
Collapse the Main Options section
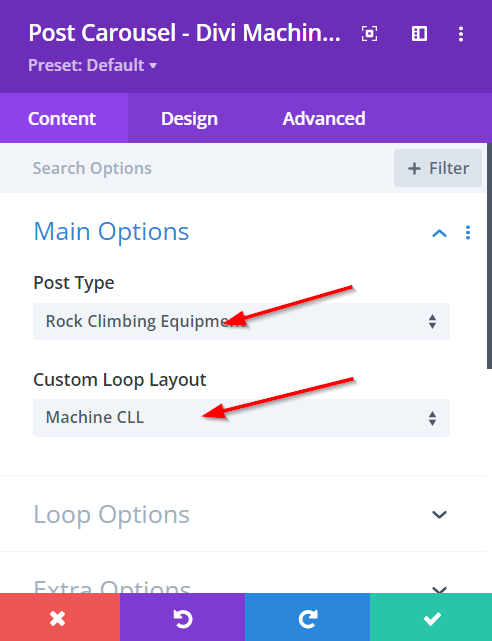(x=439, y=233)
